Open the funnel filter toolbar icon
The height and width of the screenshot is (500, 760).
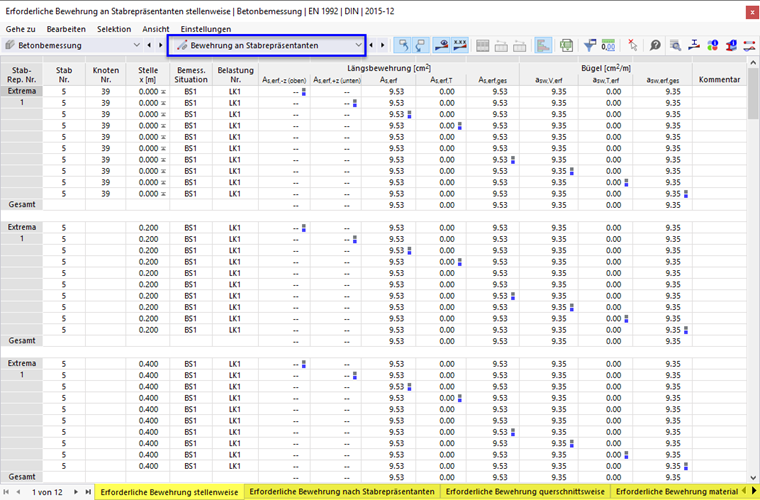coord(589,46)
